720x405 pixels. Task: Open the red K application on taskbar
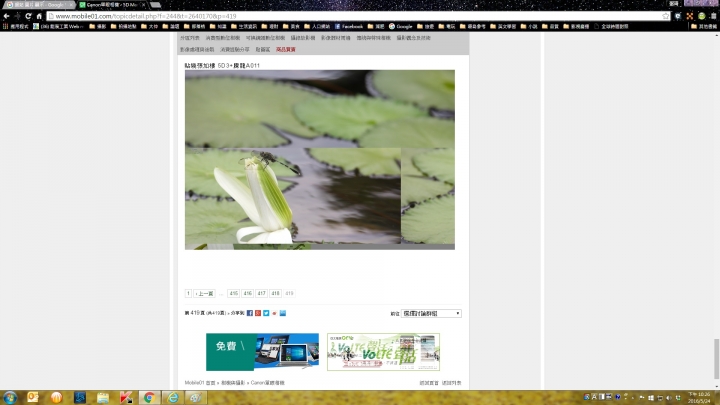[x=126, y=398]
